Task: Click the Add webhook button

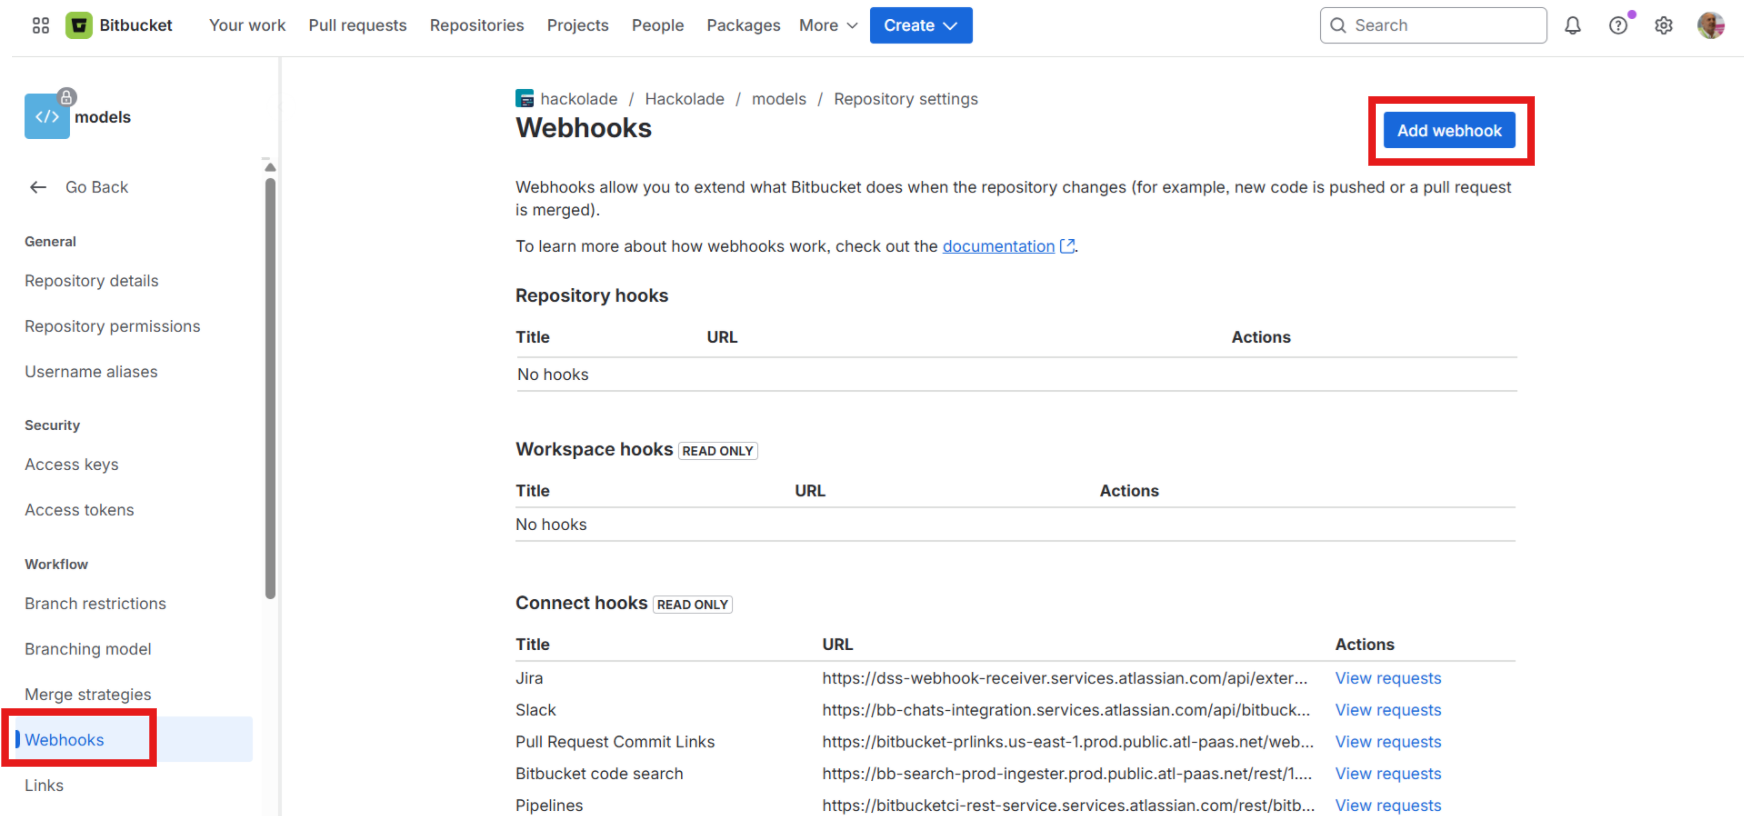Action: click(x=1449, y=131)
